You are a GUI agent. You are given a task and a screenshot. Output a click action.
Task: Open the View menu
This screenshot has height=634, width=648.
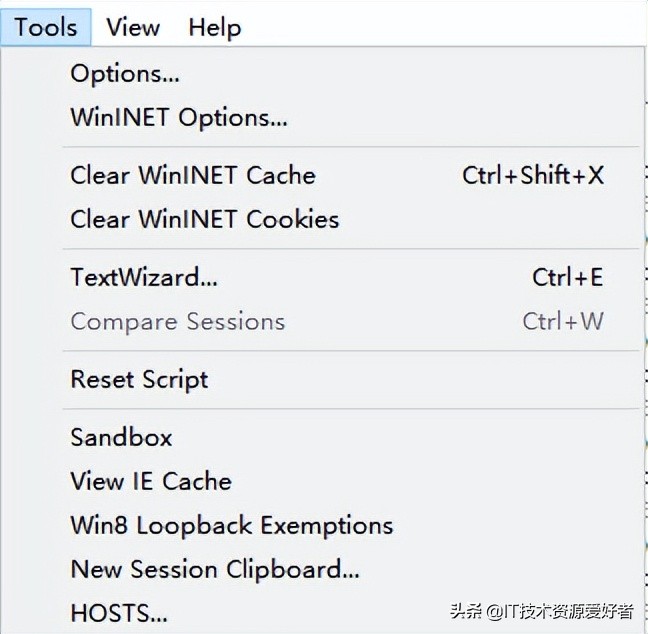133,27
